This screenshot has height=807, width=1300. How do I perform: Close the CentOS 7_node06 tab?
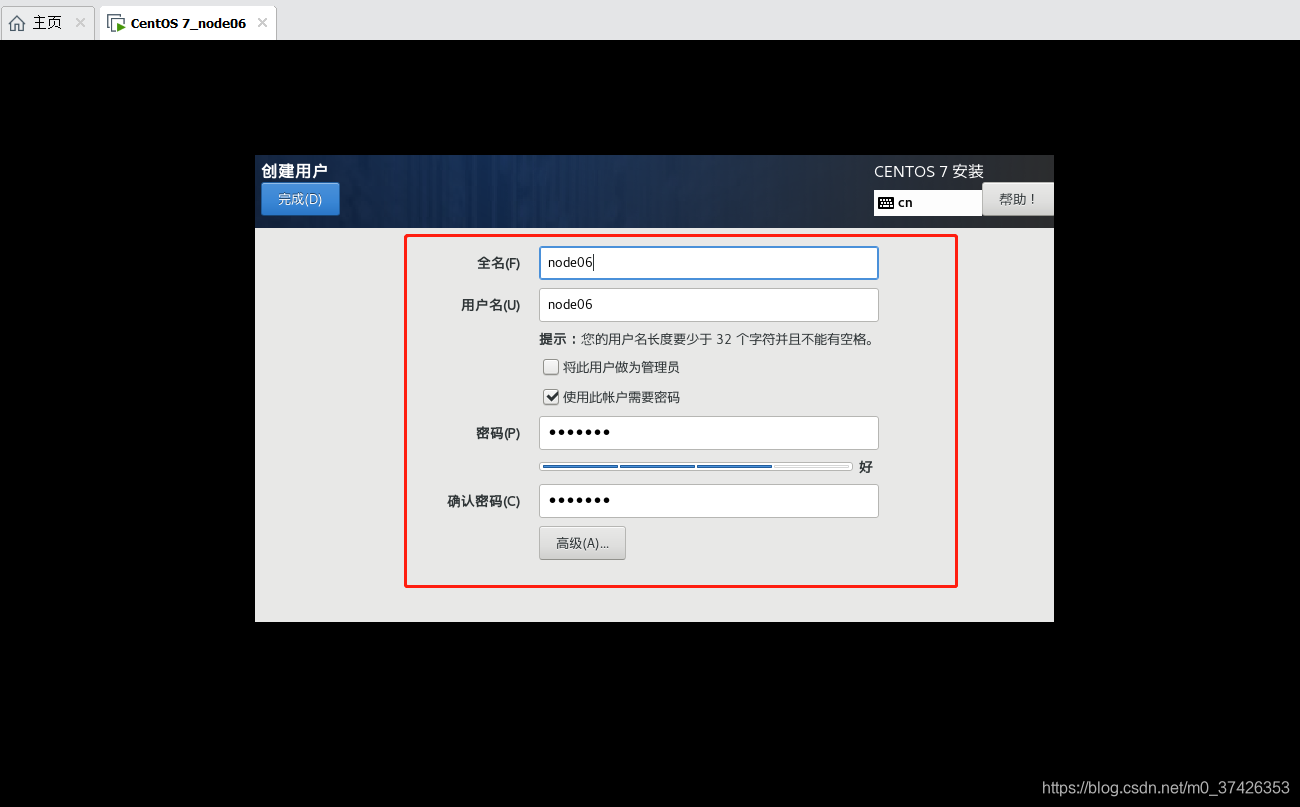tap(262, 22)
